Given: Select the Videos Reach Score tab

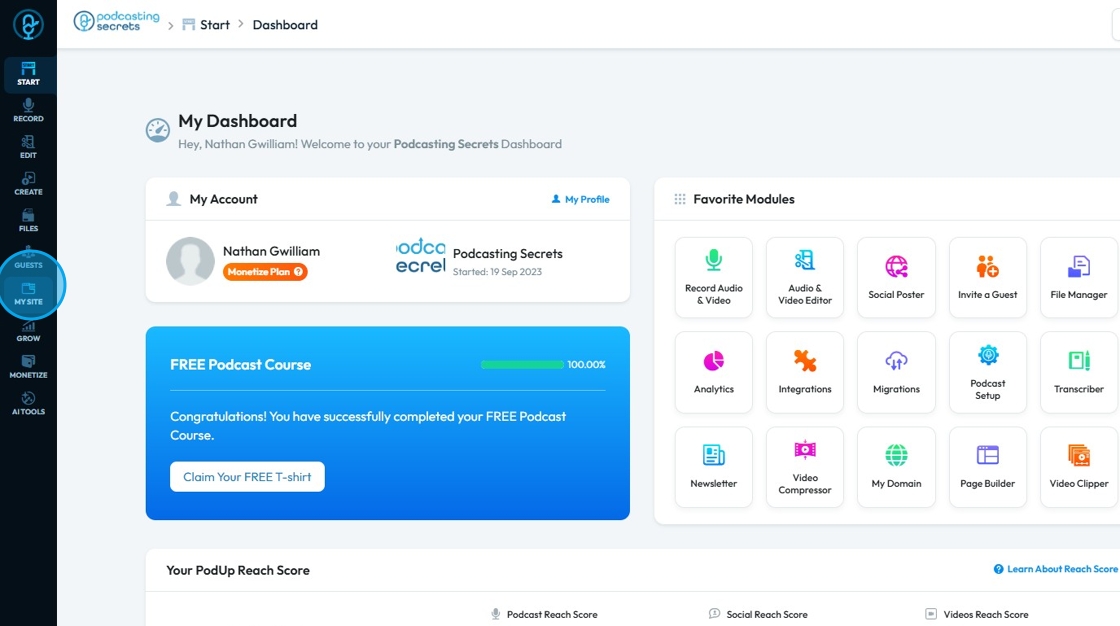Looking at the screenshot, I should pyautogui.click(x=977, y=615).
